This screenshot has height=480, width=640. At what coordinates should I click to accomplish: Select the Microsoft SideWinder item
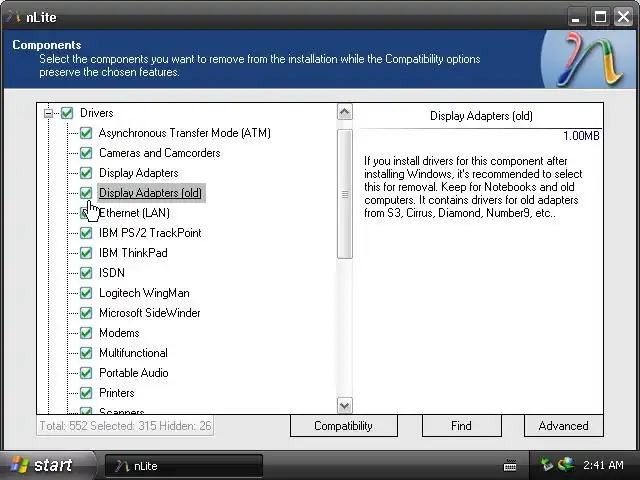coord(150,313)
